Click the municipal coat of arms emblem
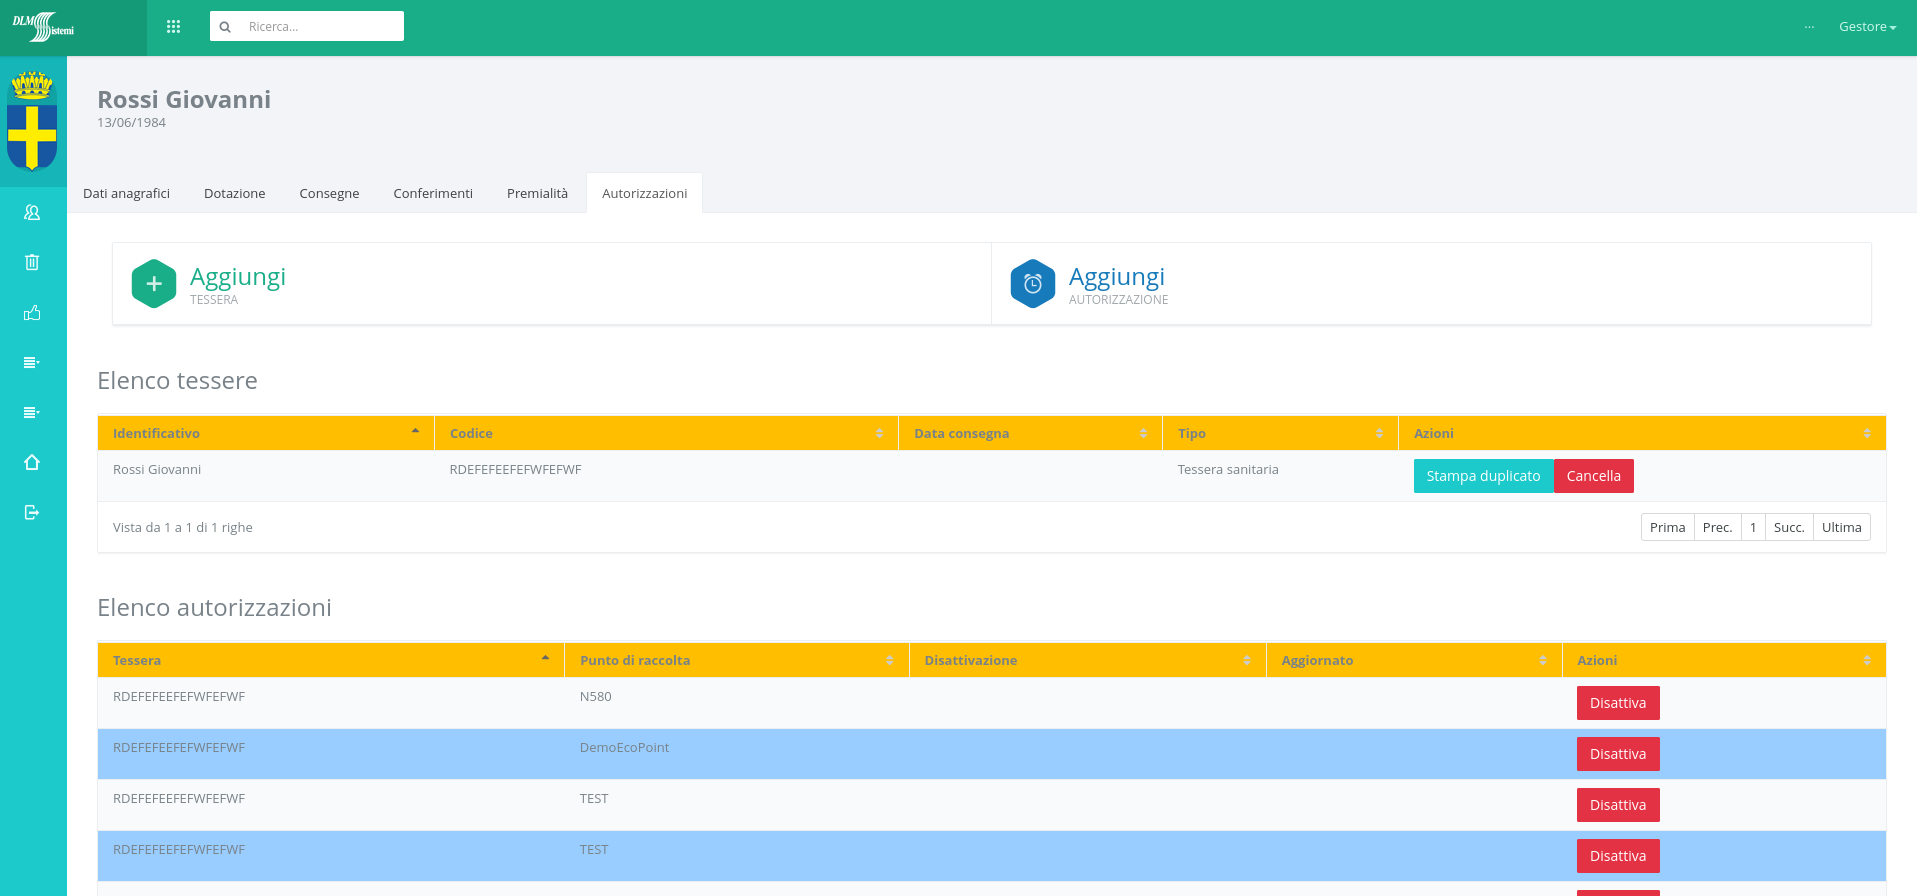Viewport: 1917px width, 896px height. 32,121
